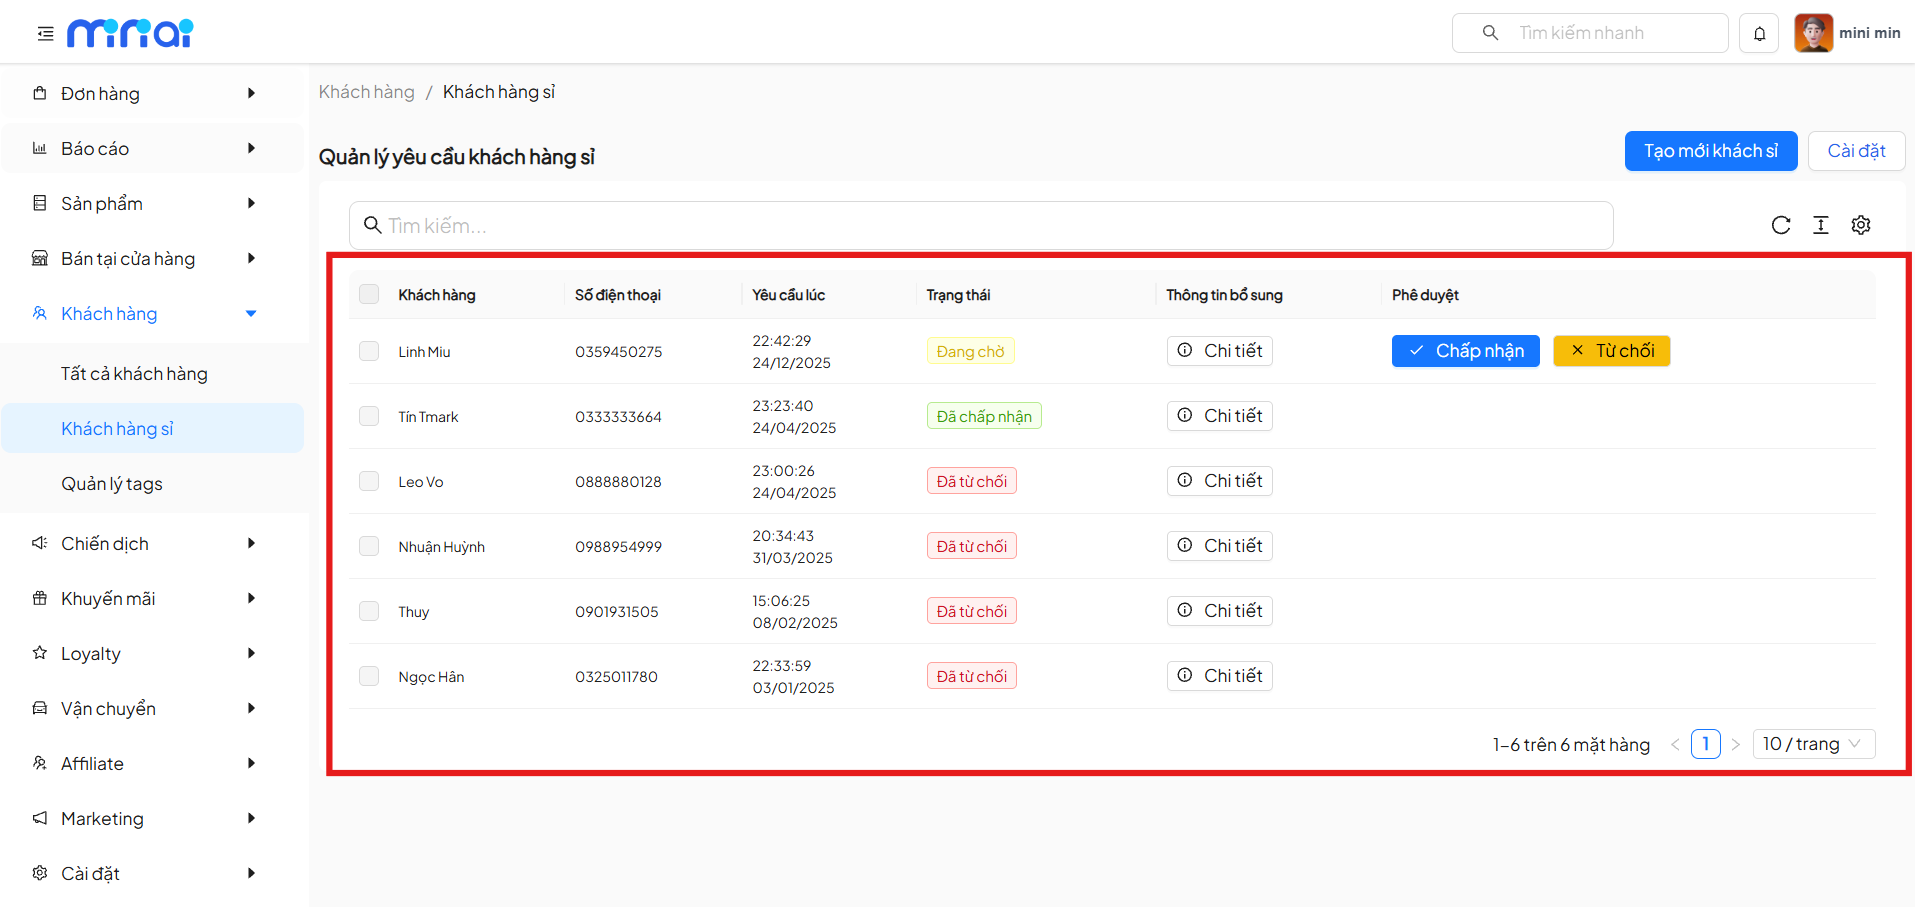This screenshot has width=1915, height=907.
Task: Click the Tìm kiếm table search field
Action: [x=980, y=226]
